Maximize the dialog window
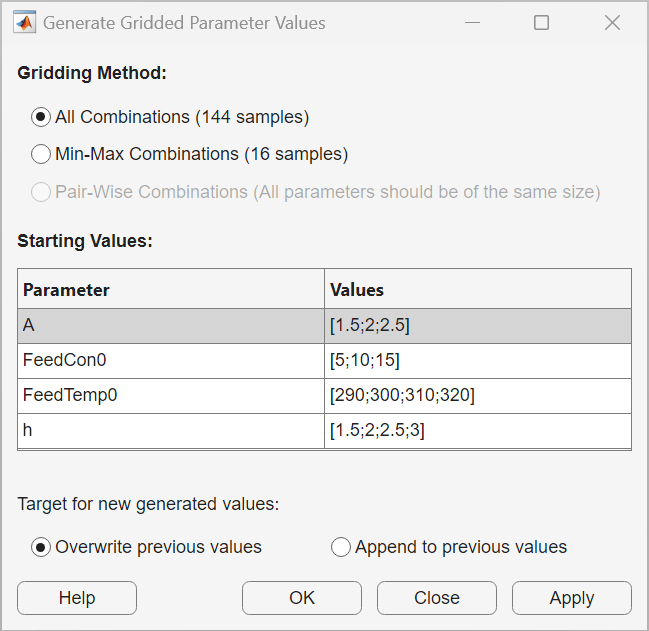Image resolution: width=649 pixels, height=631 pixels. click(x=541, y=22)
